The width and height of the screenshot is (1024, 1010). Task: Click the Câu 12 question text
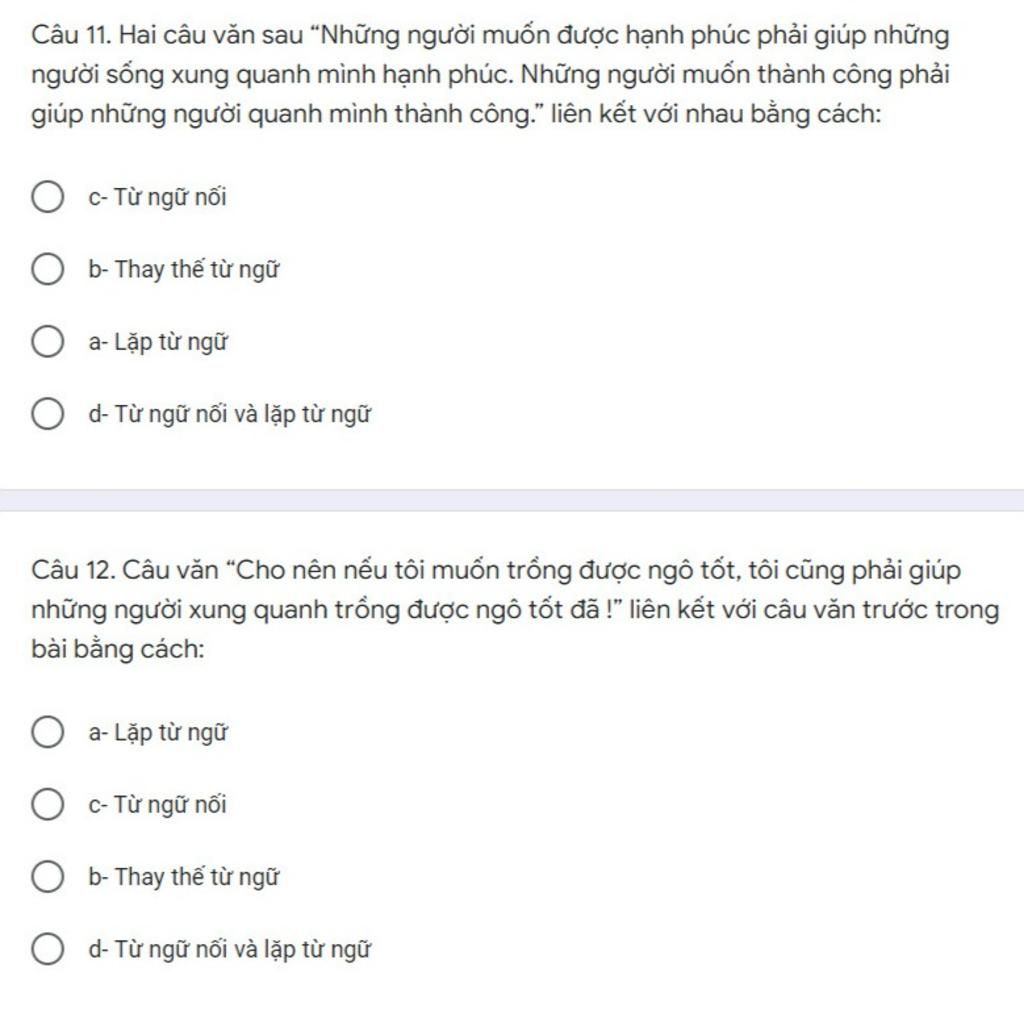click(x=515, y=609)
